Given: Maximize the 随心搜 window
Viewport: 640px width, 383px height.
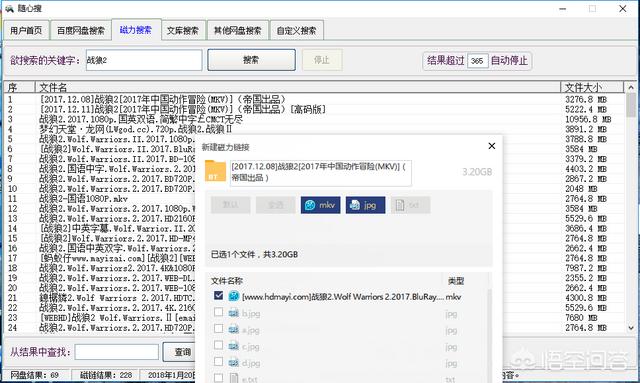Looking at the screenshot, I should [x=592, y=9].
